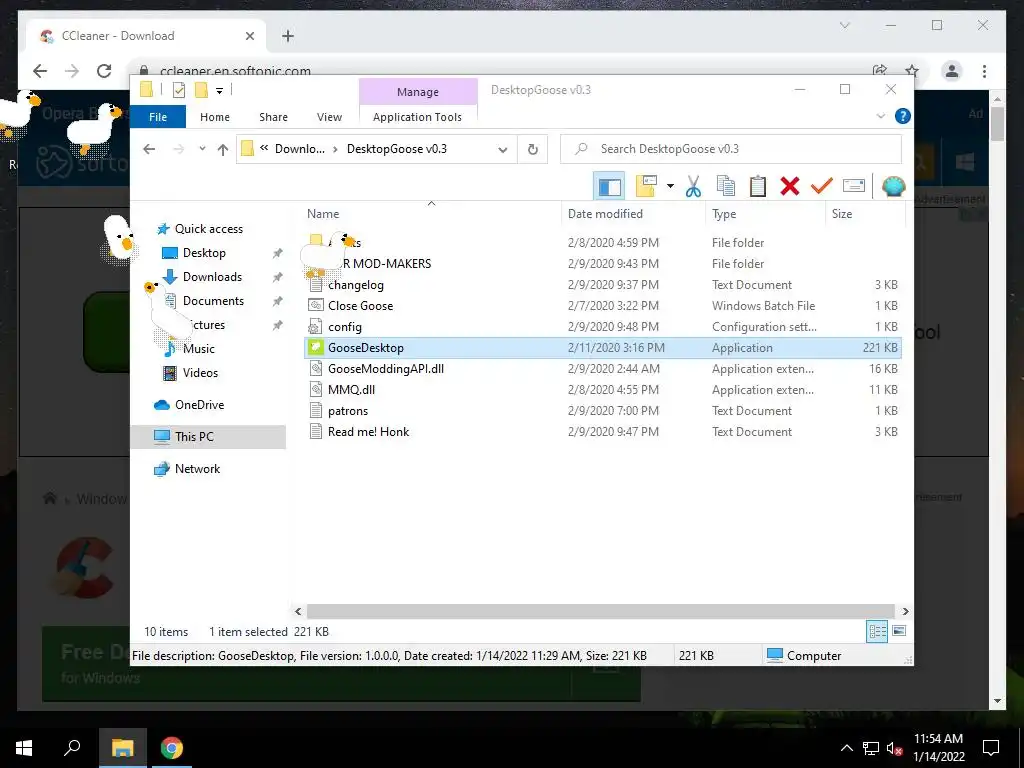Viewport: 1024px width, 768px height.
Task: Open Music in navigation pane
Action: (199, 349)
